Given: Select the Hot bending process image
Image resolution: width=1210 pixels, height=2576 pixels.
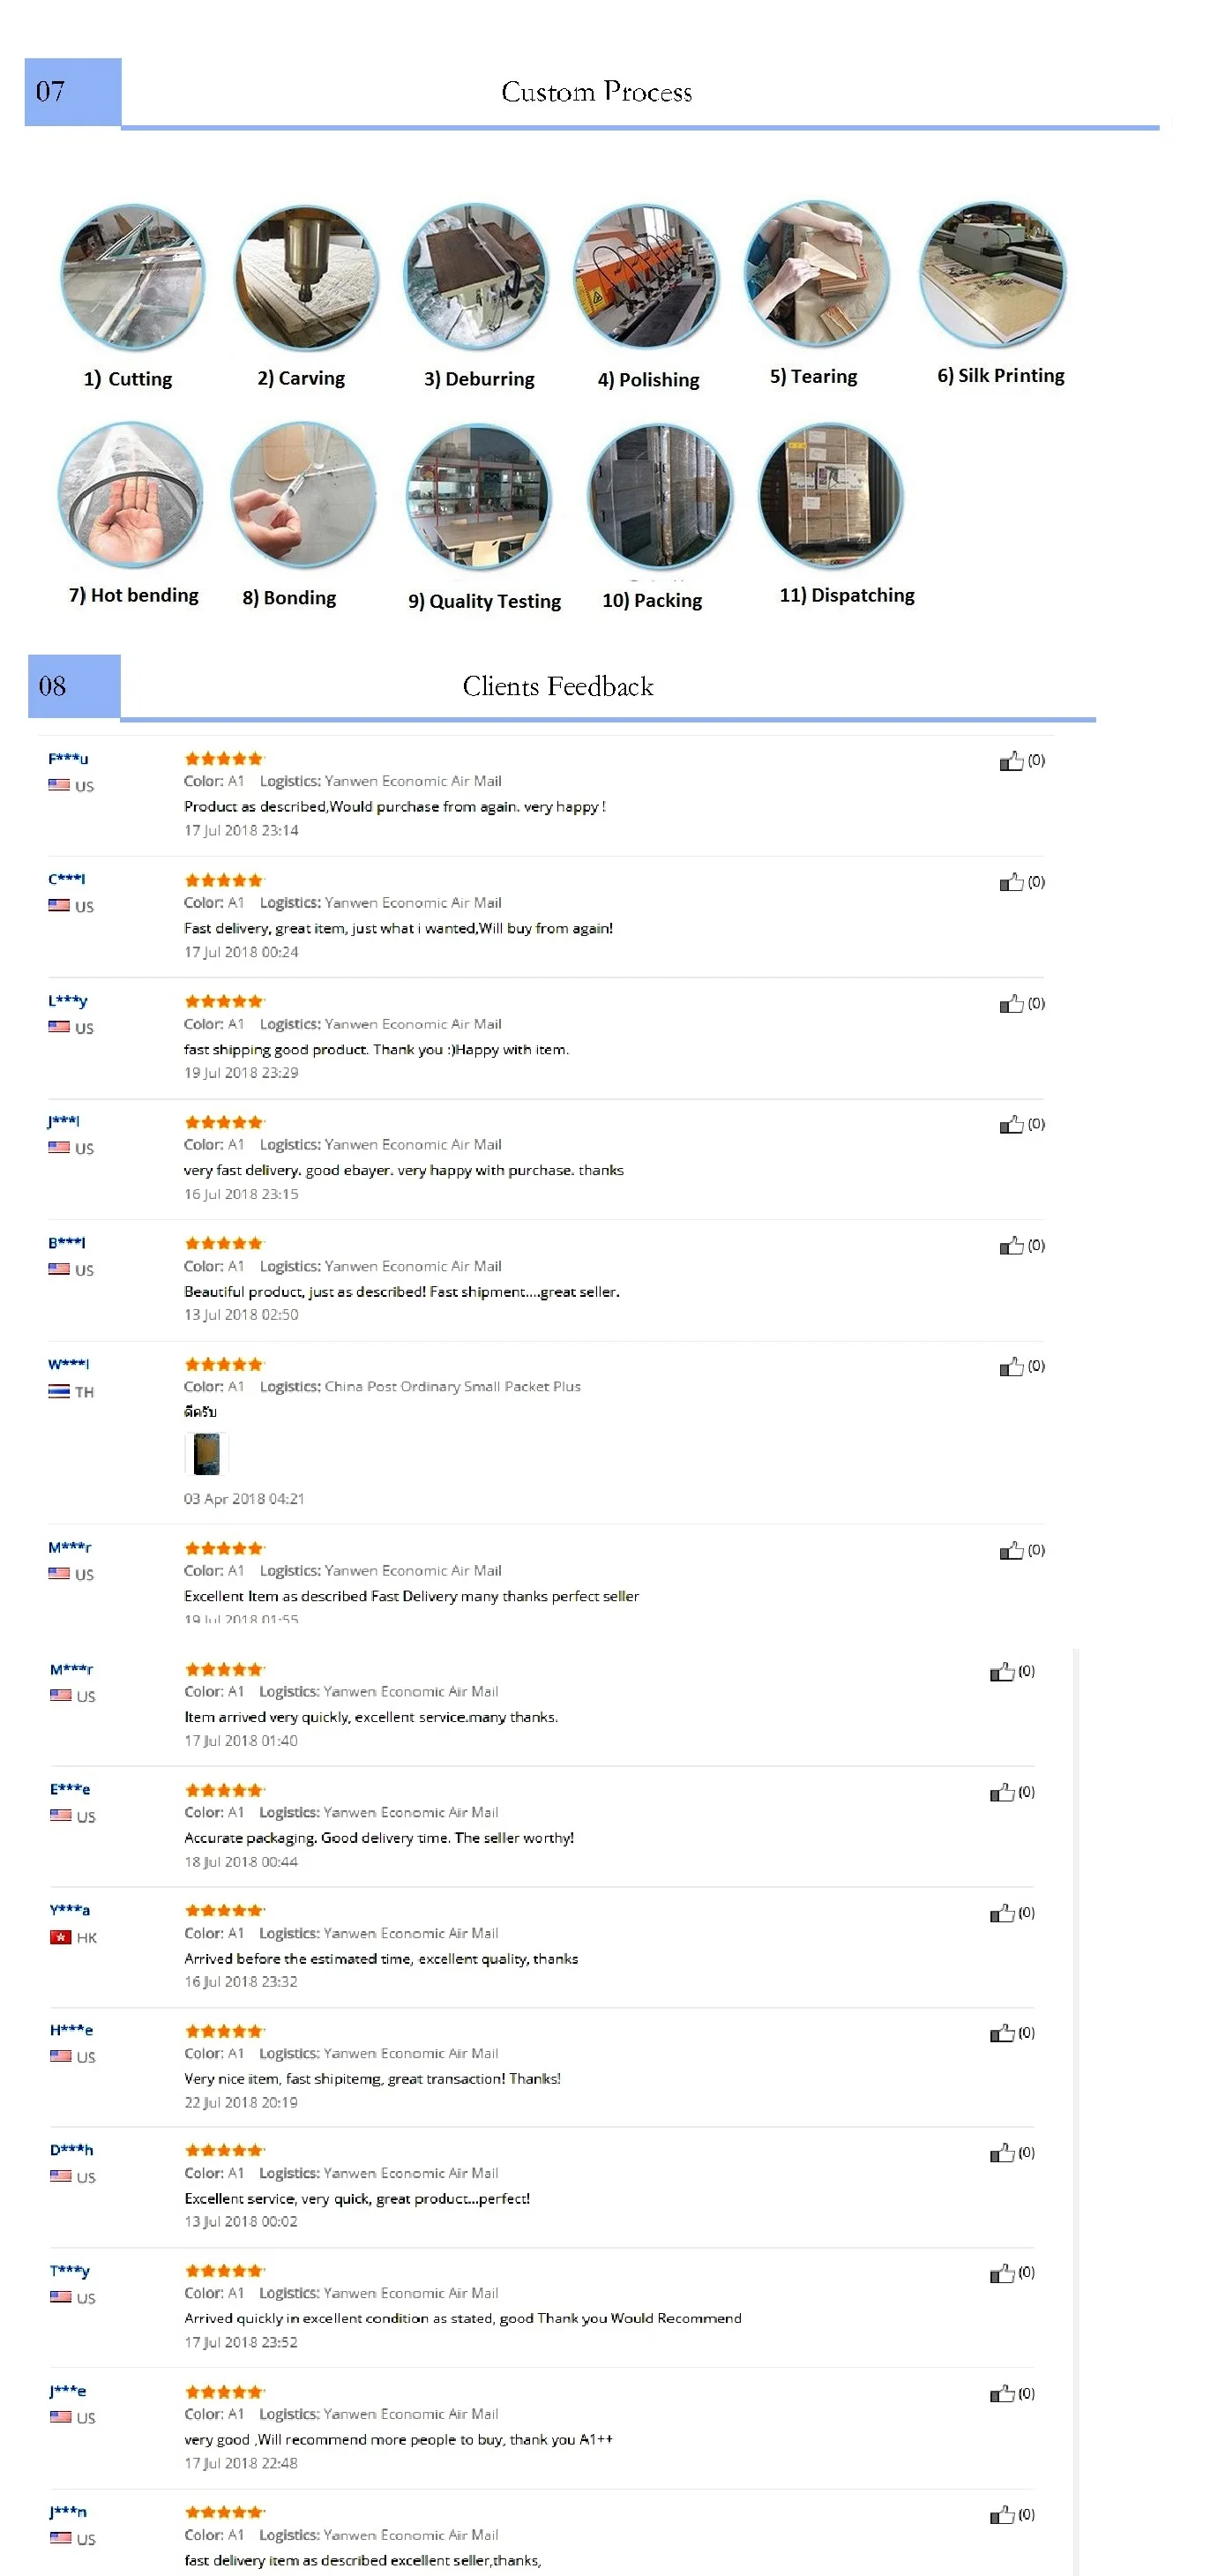Looking at the screenshot, I should pyautogui.click(x=131, y=496).
